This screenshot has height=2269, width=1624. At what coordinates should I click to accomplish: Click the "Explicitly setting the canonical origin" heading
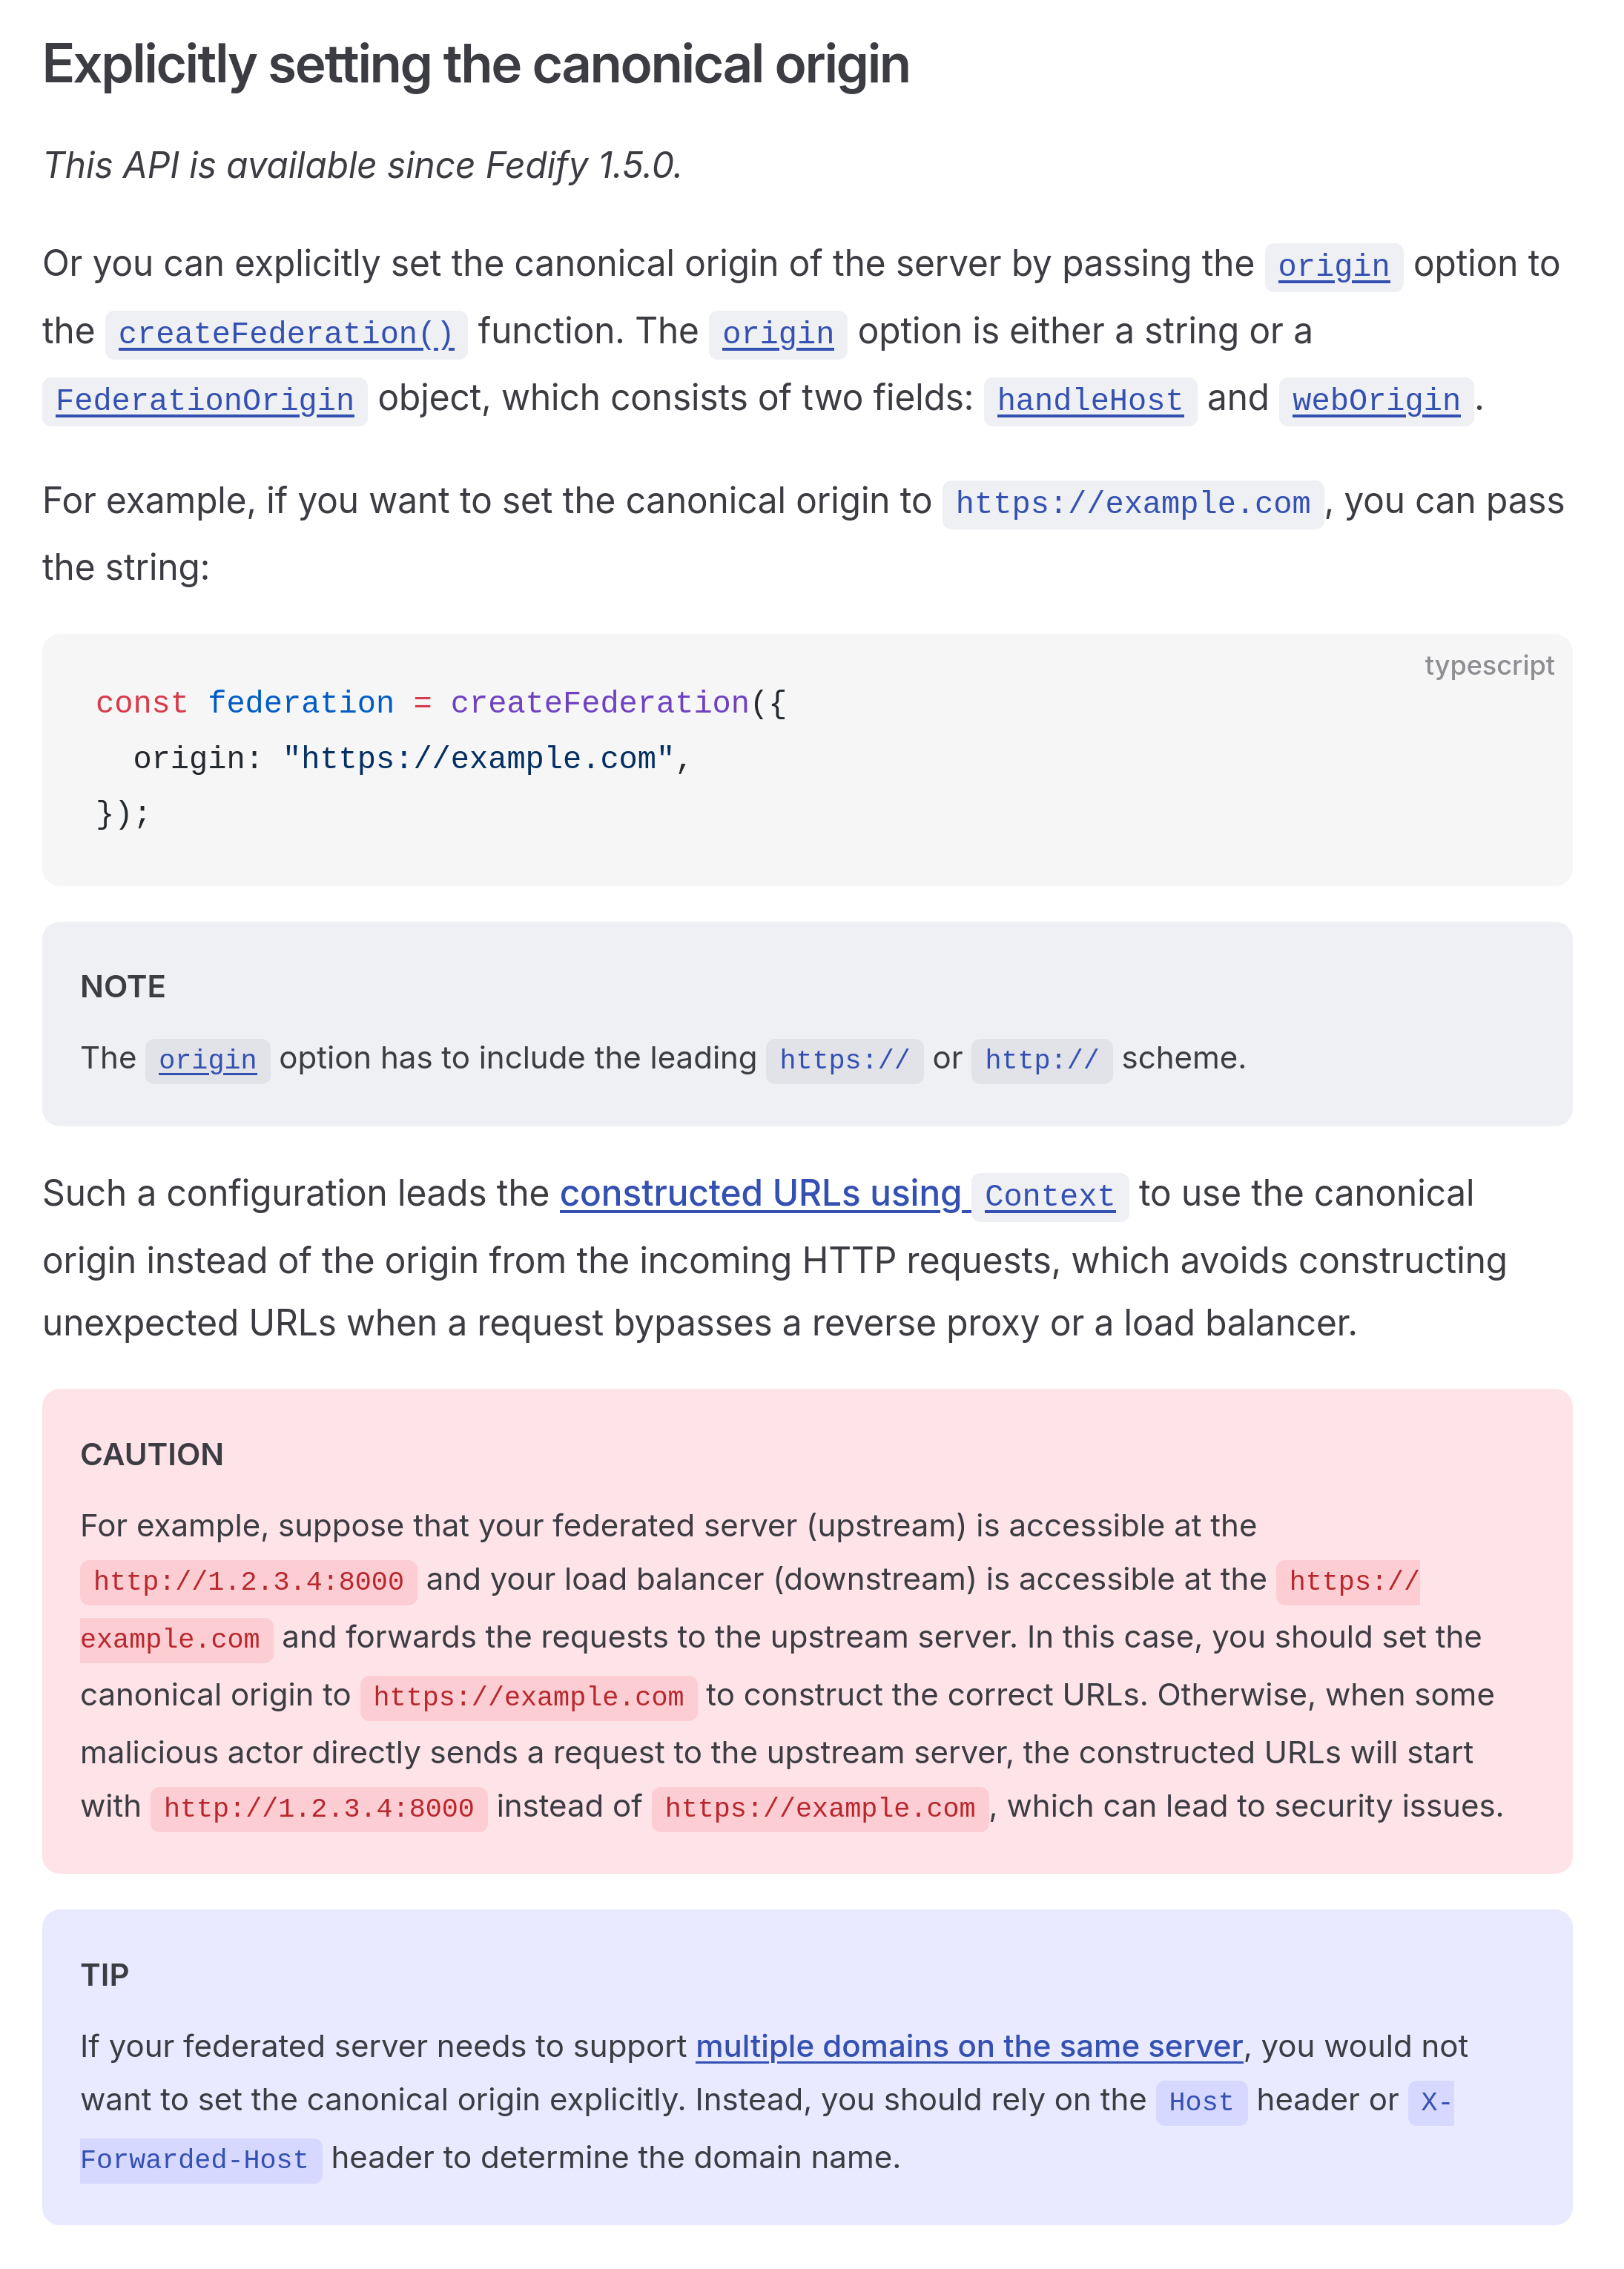pos(476,65)
